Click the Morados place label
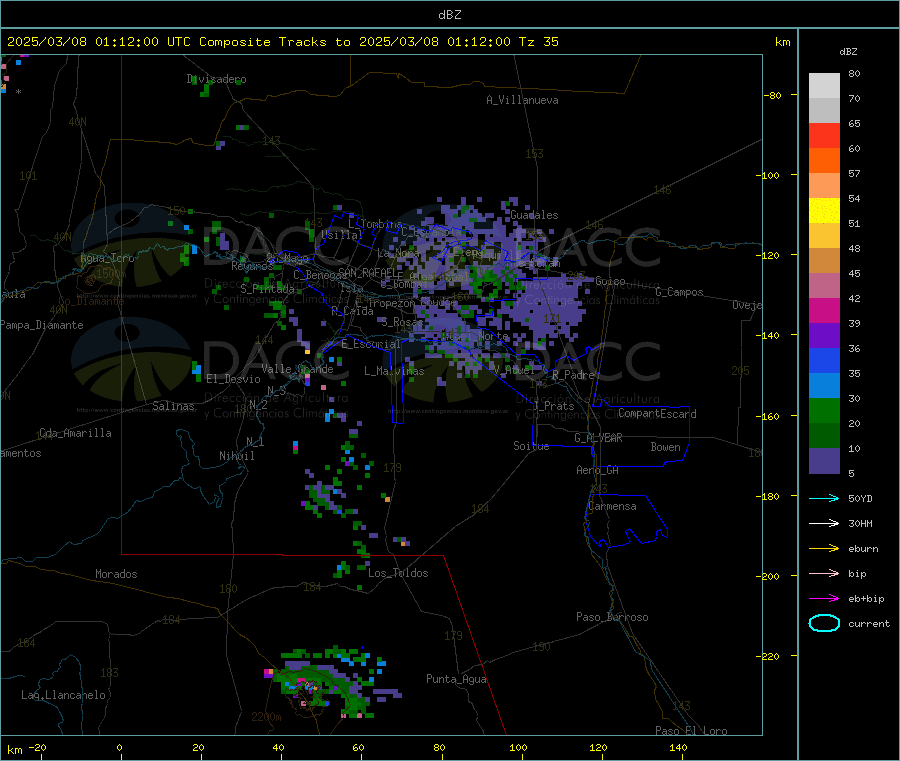 pos(116,574)
